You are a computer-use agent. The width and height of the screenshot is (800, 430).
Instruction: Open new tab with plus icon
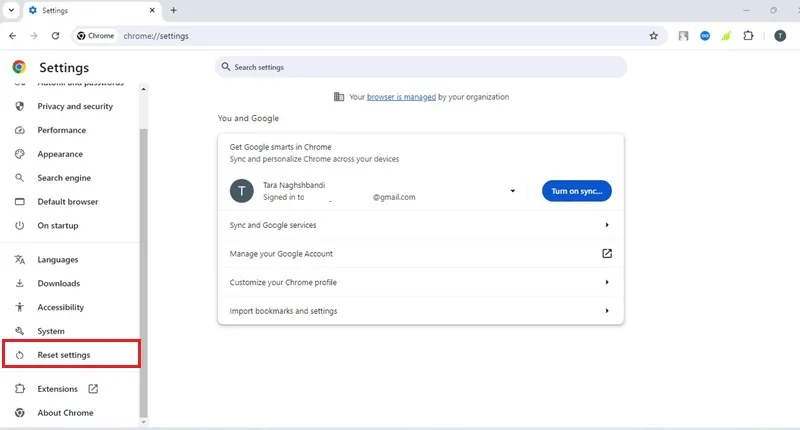click(173, 10)
